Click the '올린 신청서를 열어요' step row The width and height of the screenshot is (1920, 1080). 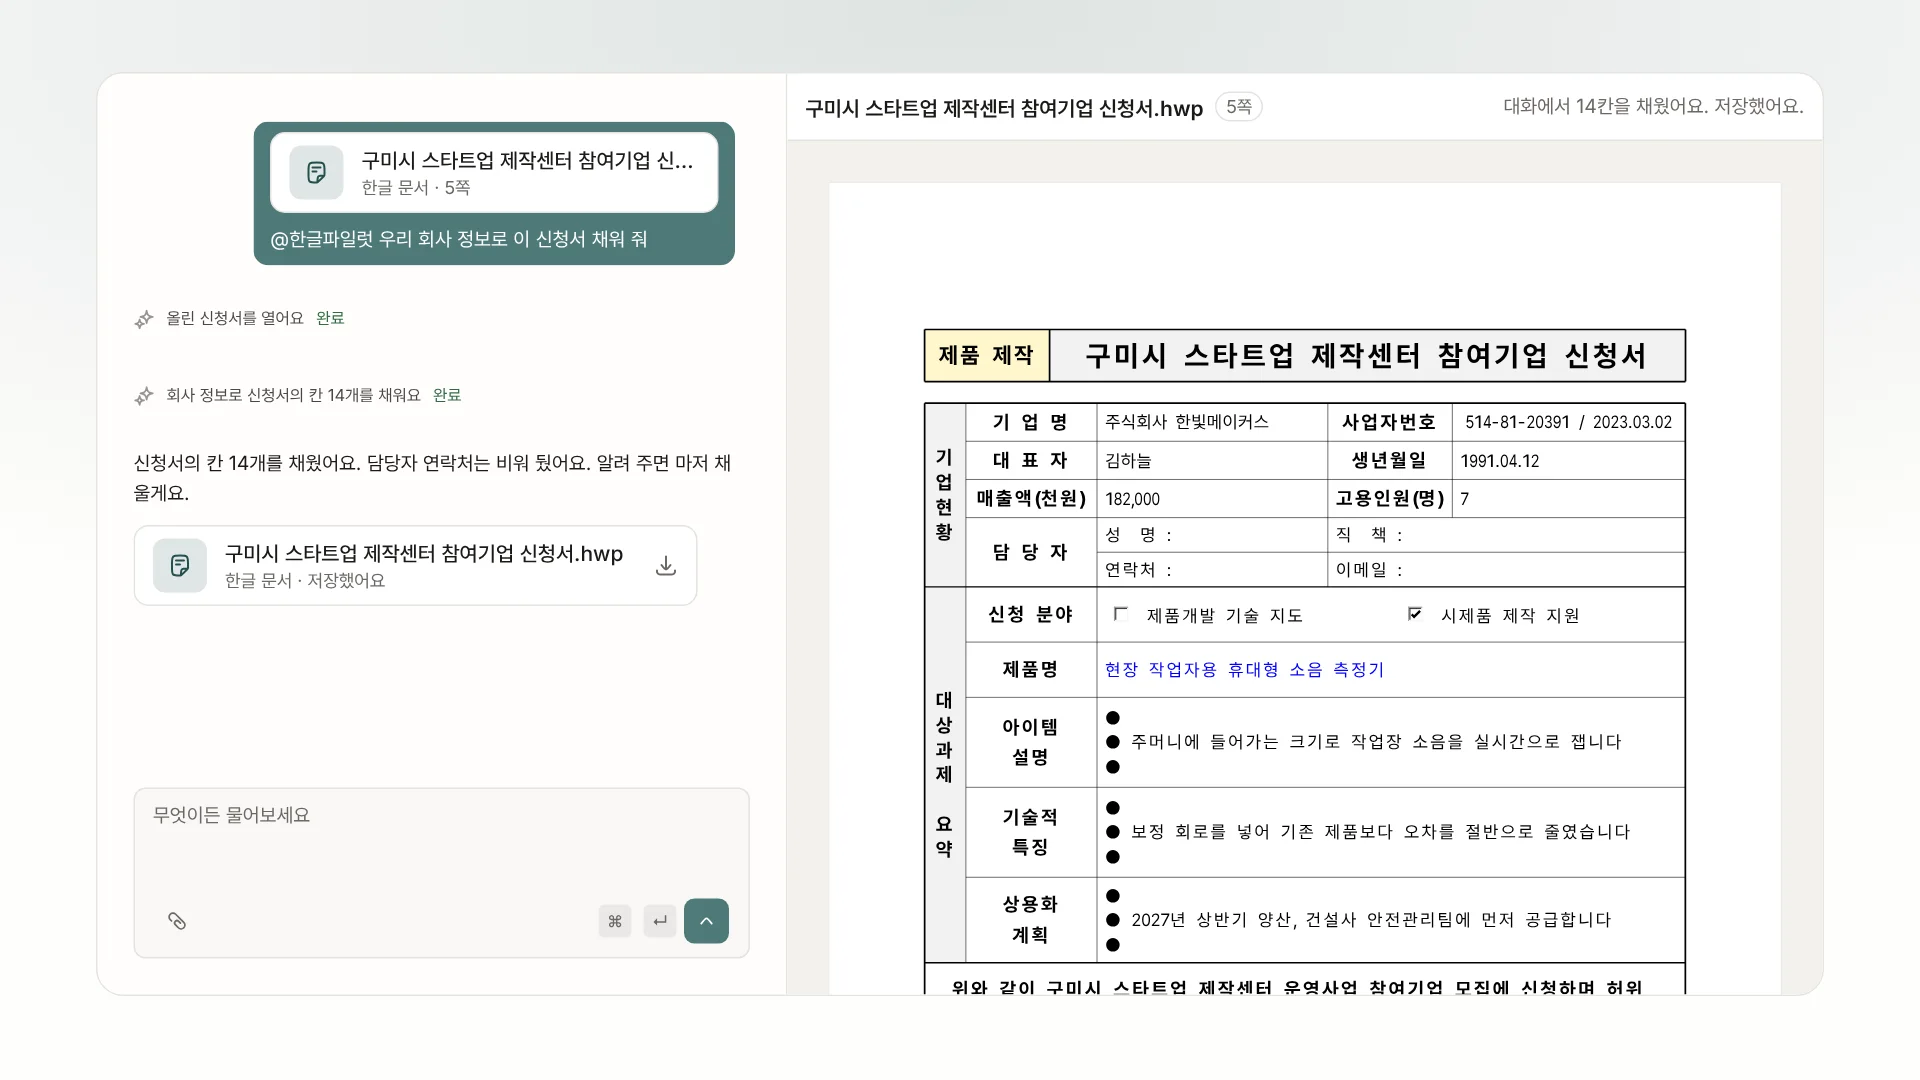click(x=240, y=318)
